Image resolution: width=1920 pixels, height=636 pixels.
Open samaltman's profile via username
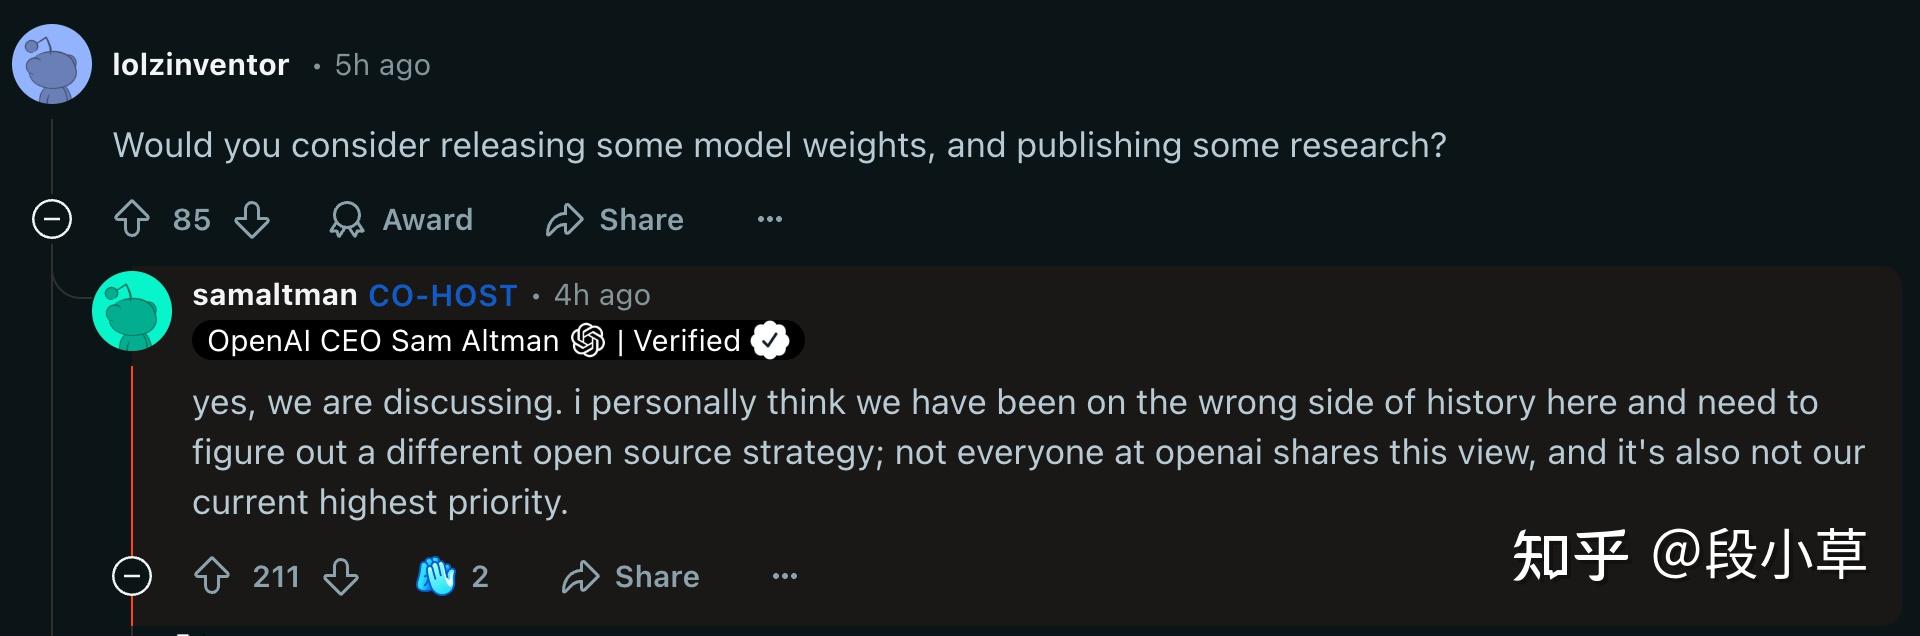[274, 294]
